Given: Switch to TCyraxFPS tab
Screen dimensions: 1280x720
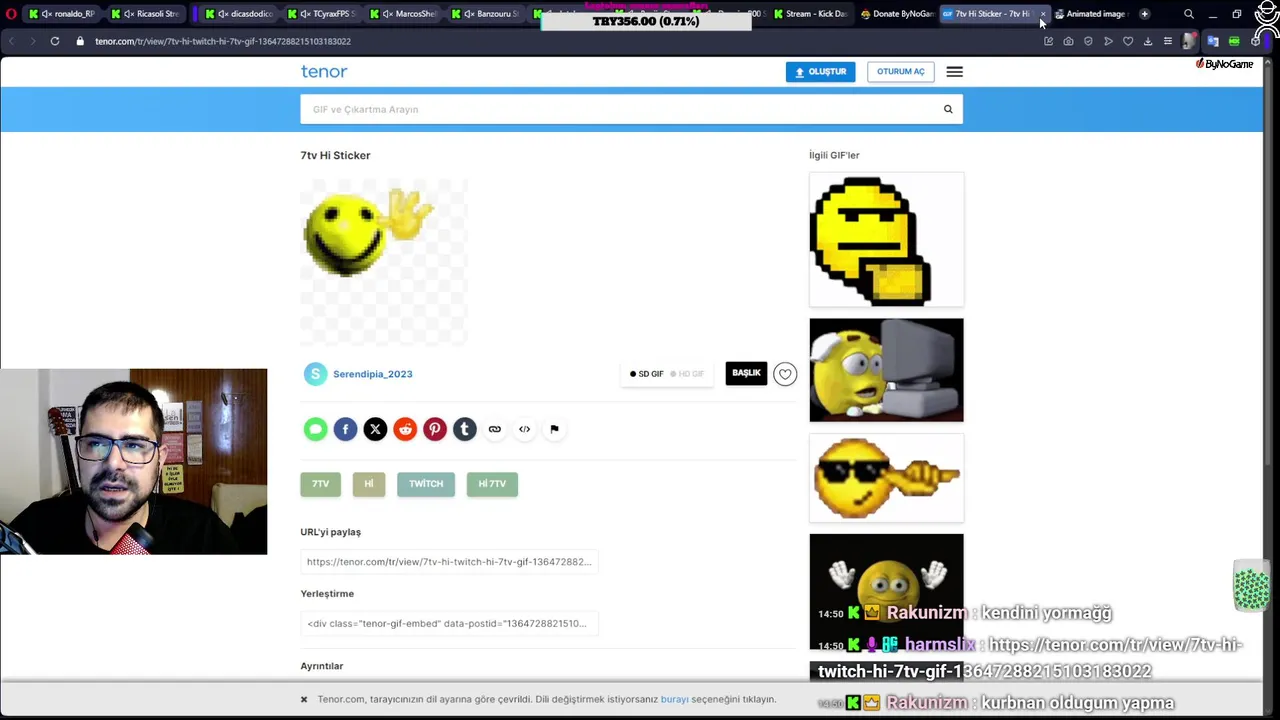Looking at the screenshot, I should pyautogui.click(x=322, y=14).
